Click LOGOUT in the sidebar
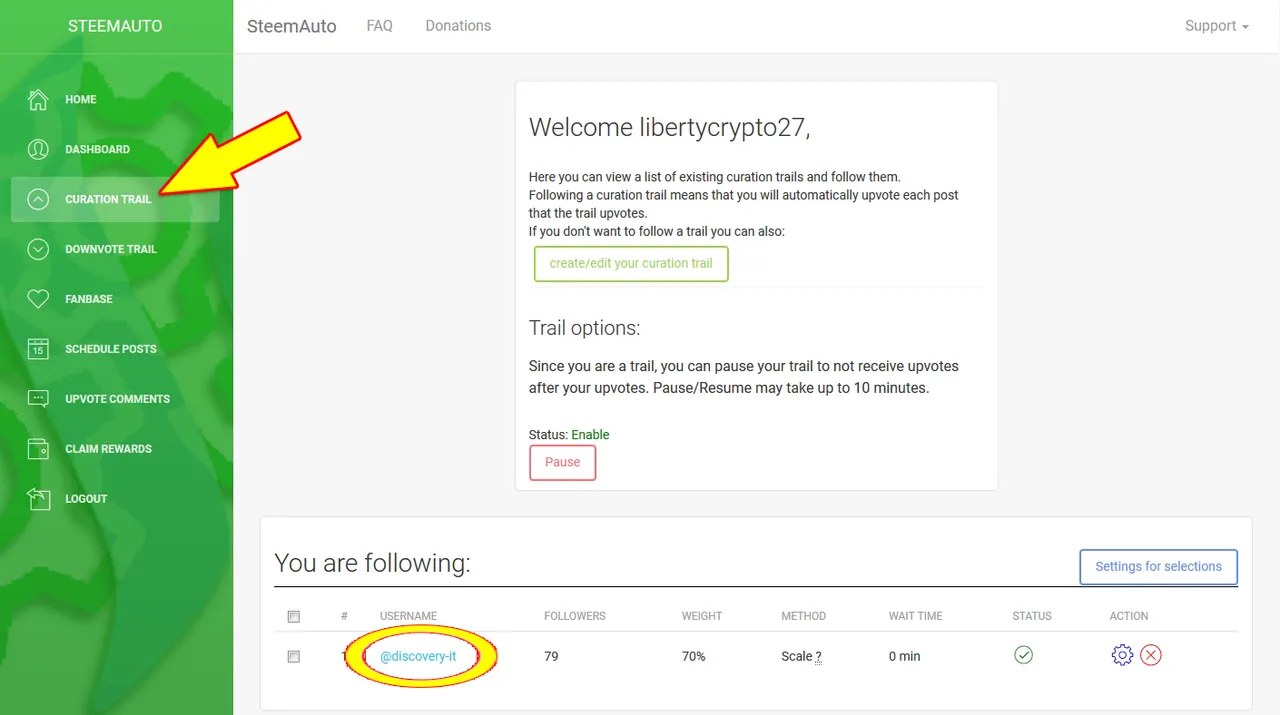This screenshot has height=715, width=1280. (115, 499)
